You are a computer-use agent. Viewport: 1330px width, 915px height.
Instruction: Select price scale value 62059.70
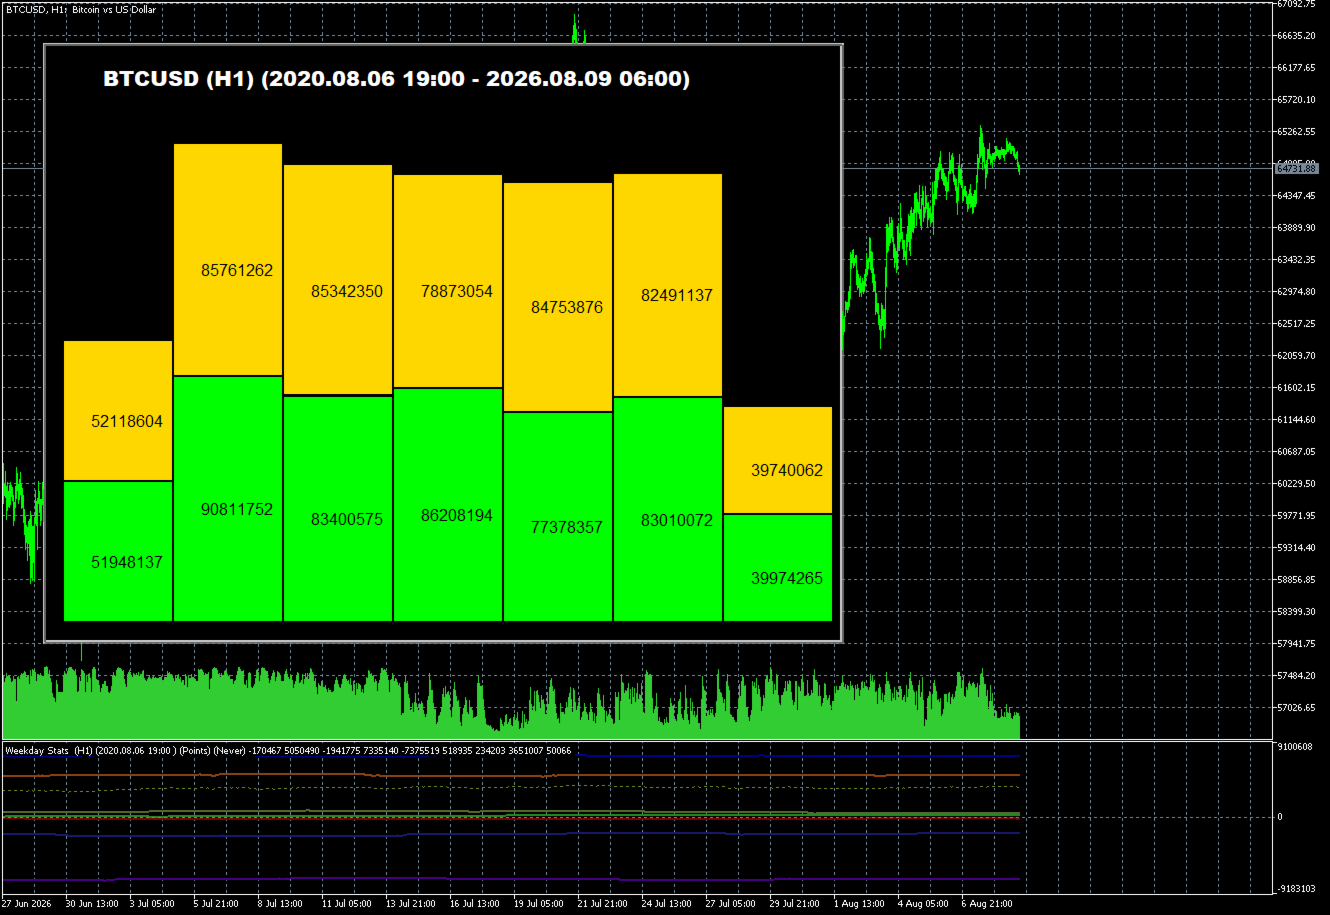point(1296,356)
